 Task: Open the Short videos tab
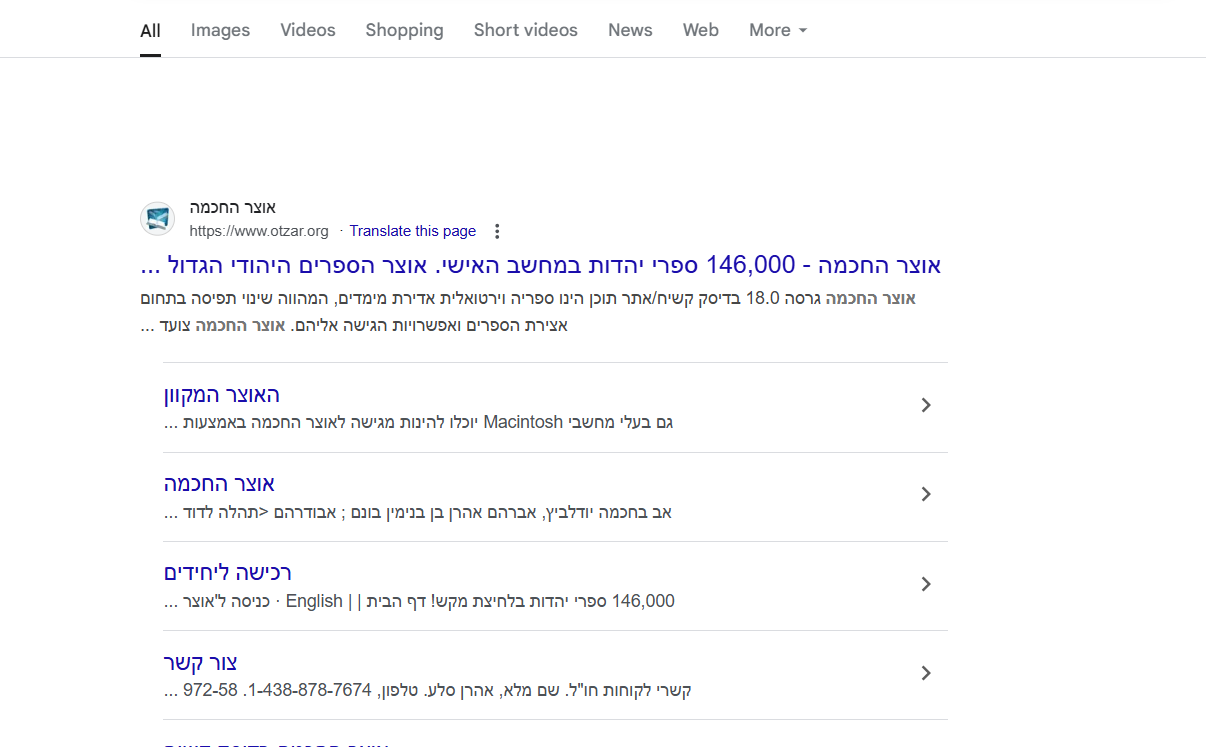[526, 30]
